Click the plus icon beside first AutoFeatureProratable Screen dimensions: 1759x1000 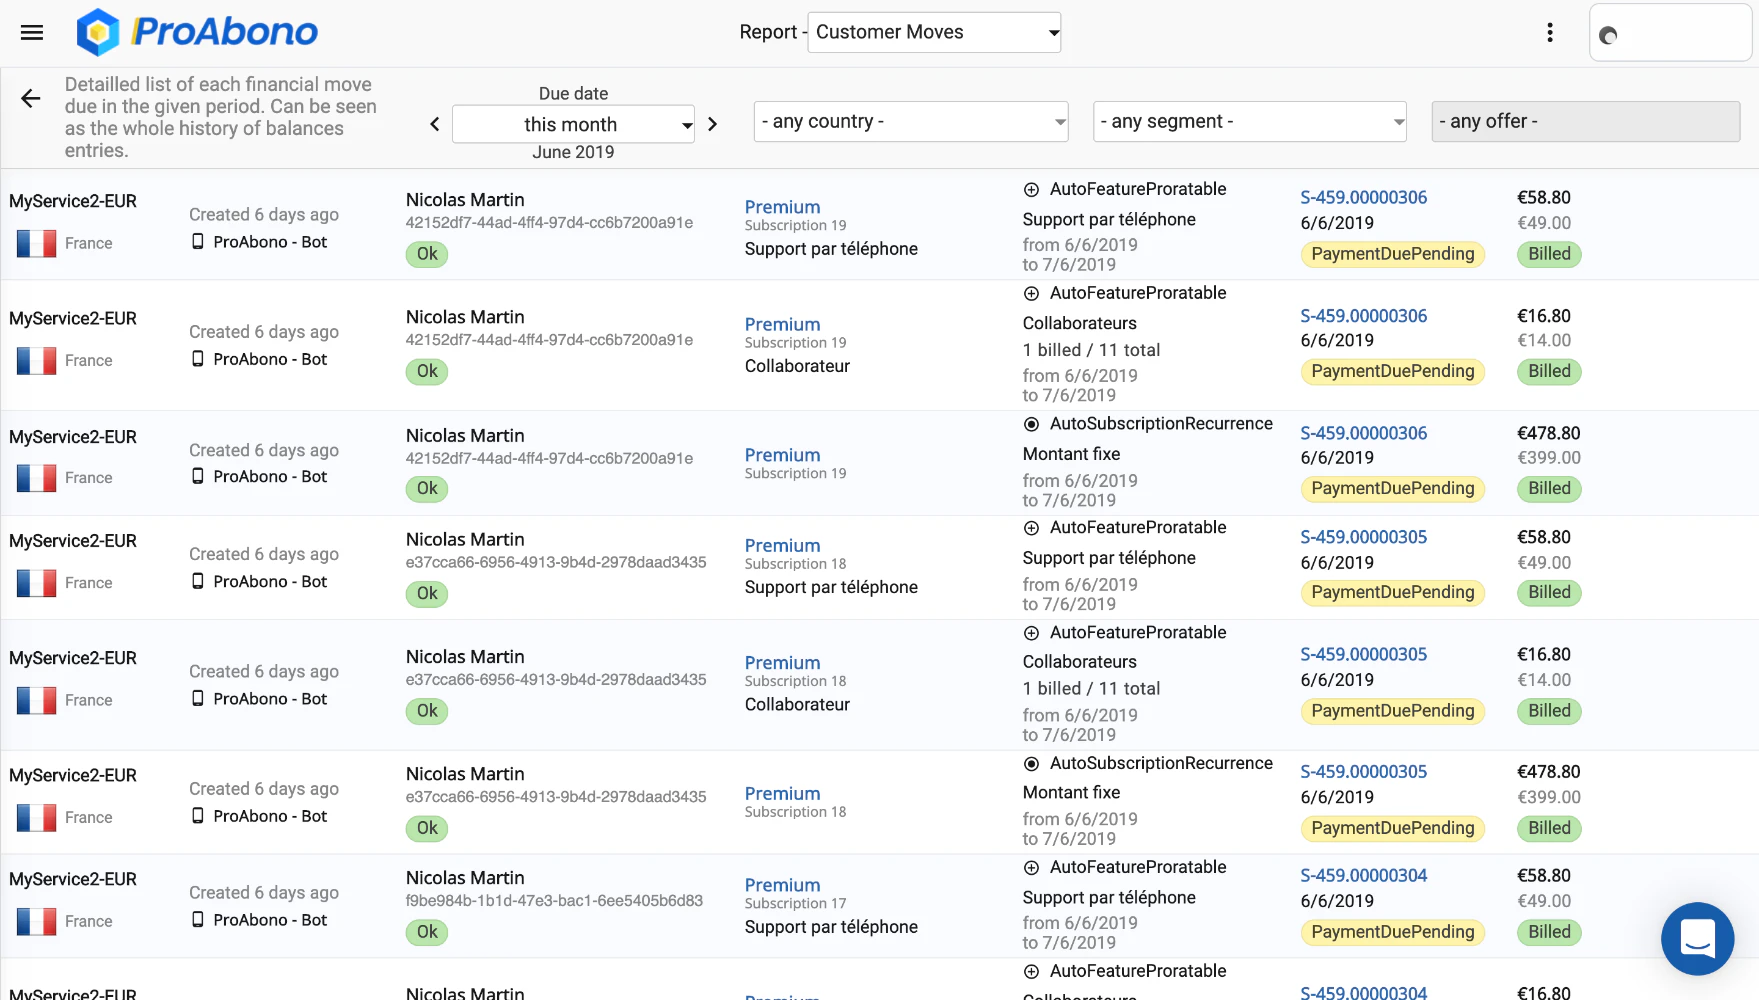(x=1031, y=190)
